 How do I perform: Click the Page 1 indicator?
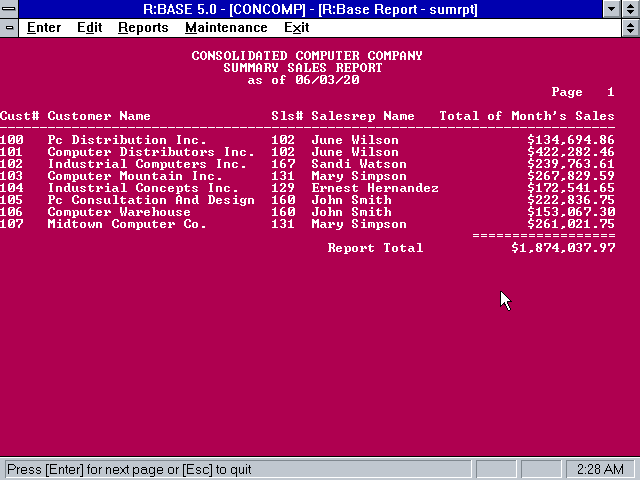click(583, 92)
